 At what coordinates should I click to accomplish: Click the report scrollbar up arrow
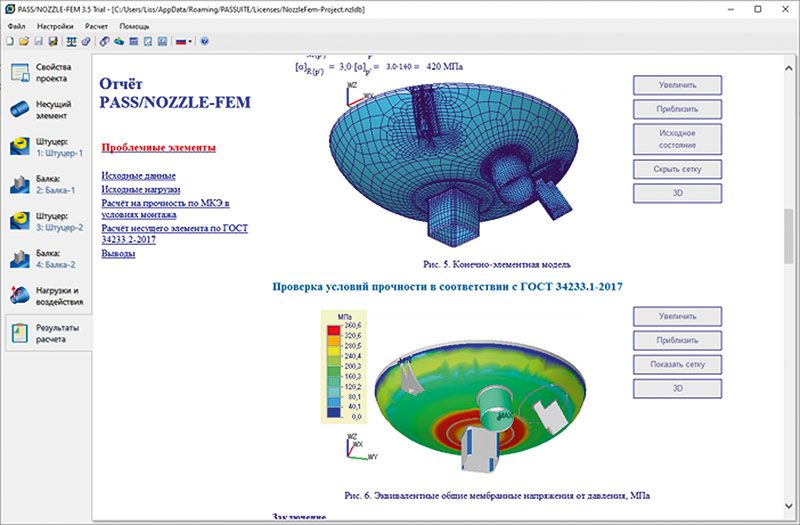pos(789,67)
